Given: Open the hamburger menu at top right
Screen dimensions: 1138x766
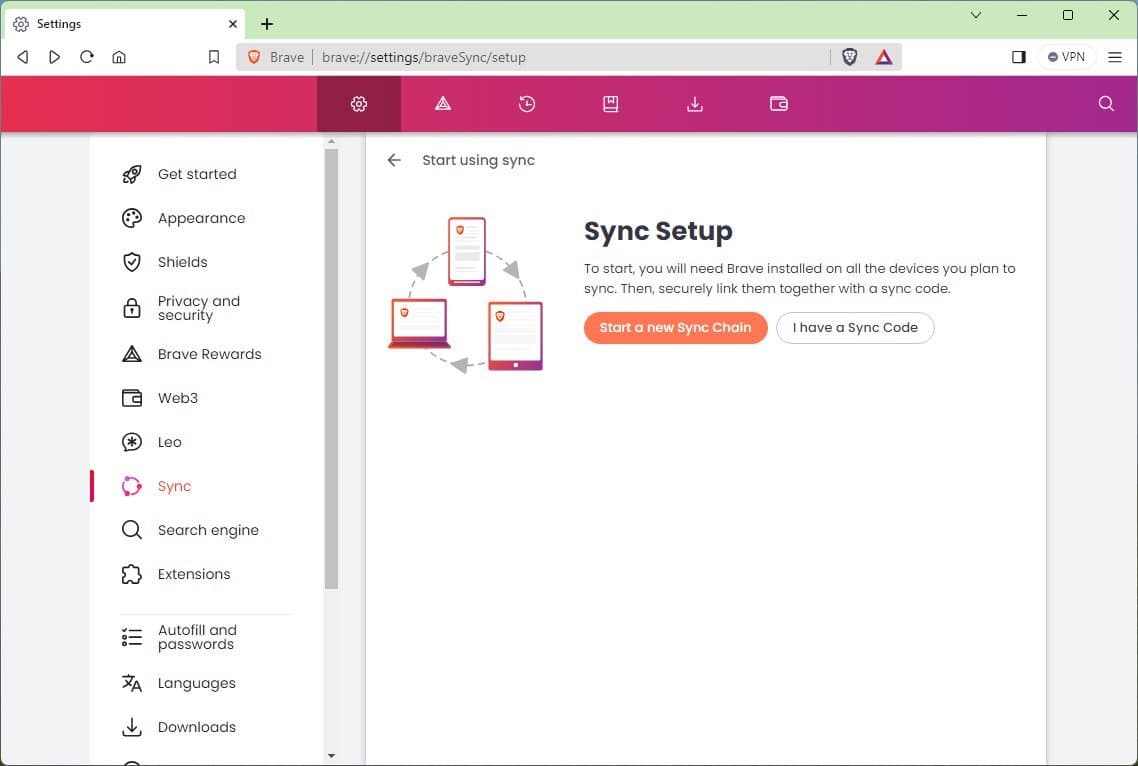Looking at the screenshot, I should (x=1115, y=57).
